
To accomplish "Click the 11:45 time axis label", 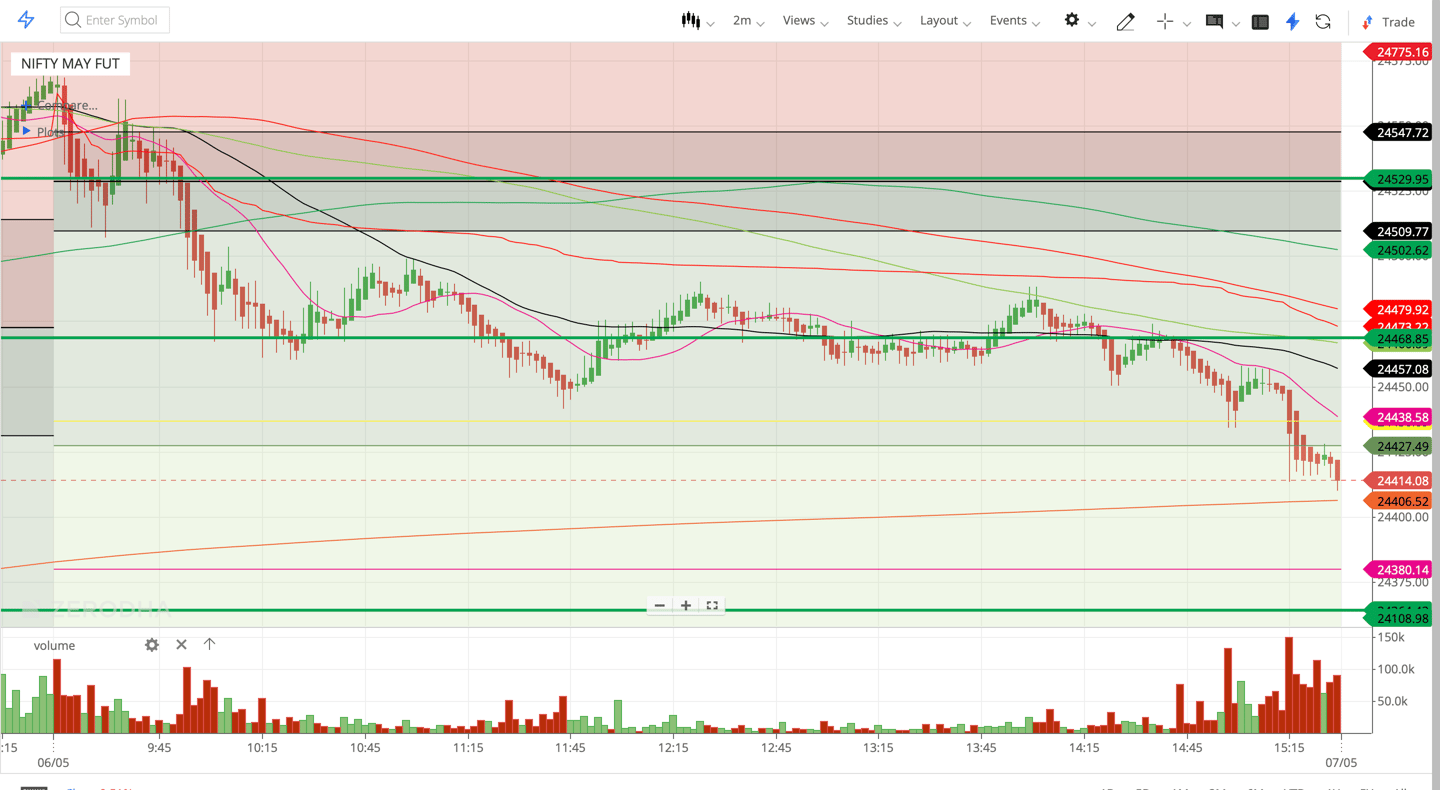I will coord(570,747).
